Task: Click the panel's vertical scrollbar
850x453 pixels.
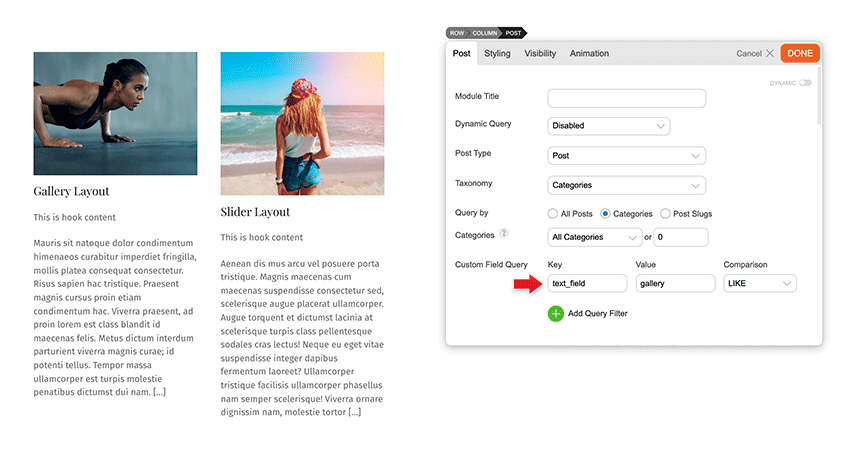Action: pyautogui.click(x=819, y=95)
